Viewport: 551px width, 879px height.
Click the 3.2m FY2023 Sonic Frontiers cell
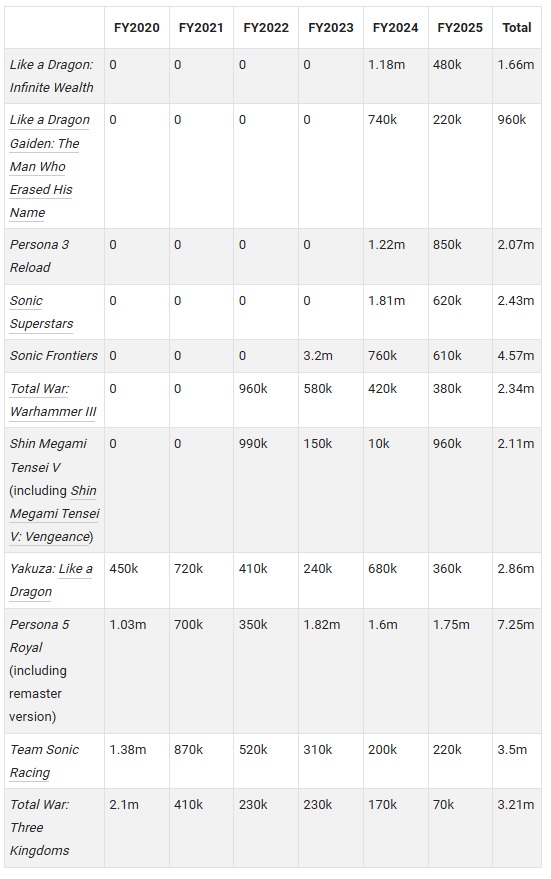318,355
